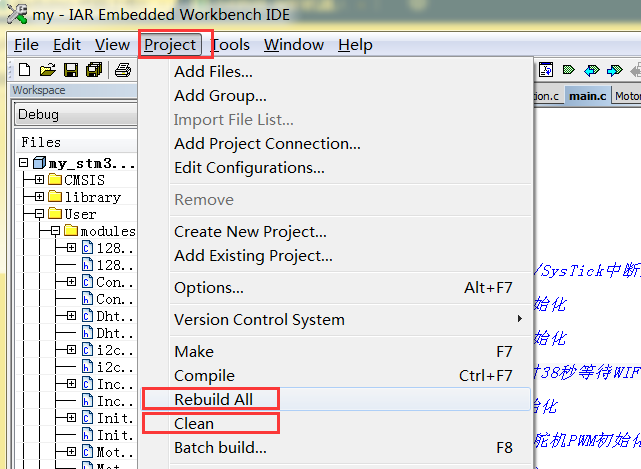Click the User folder icon

(x=55, y=213)
